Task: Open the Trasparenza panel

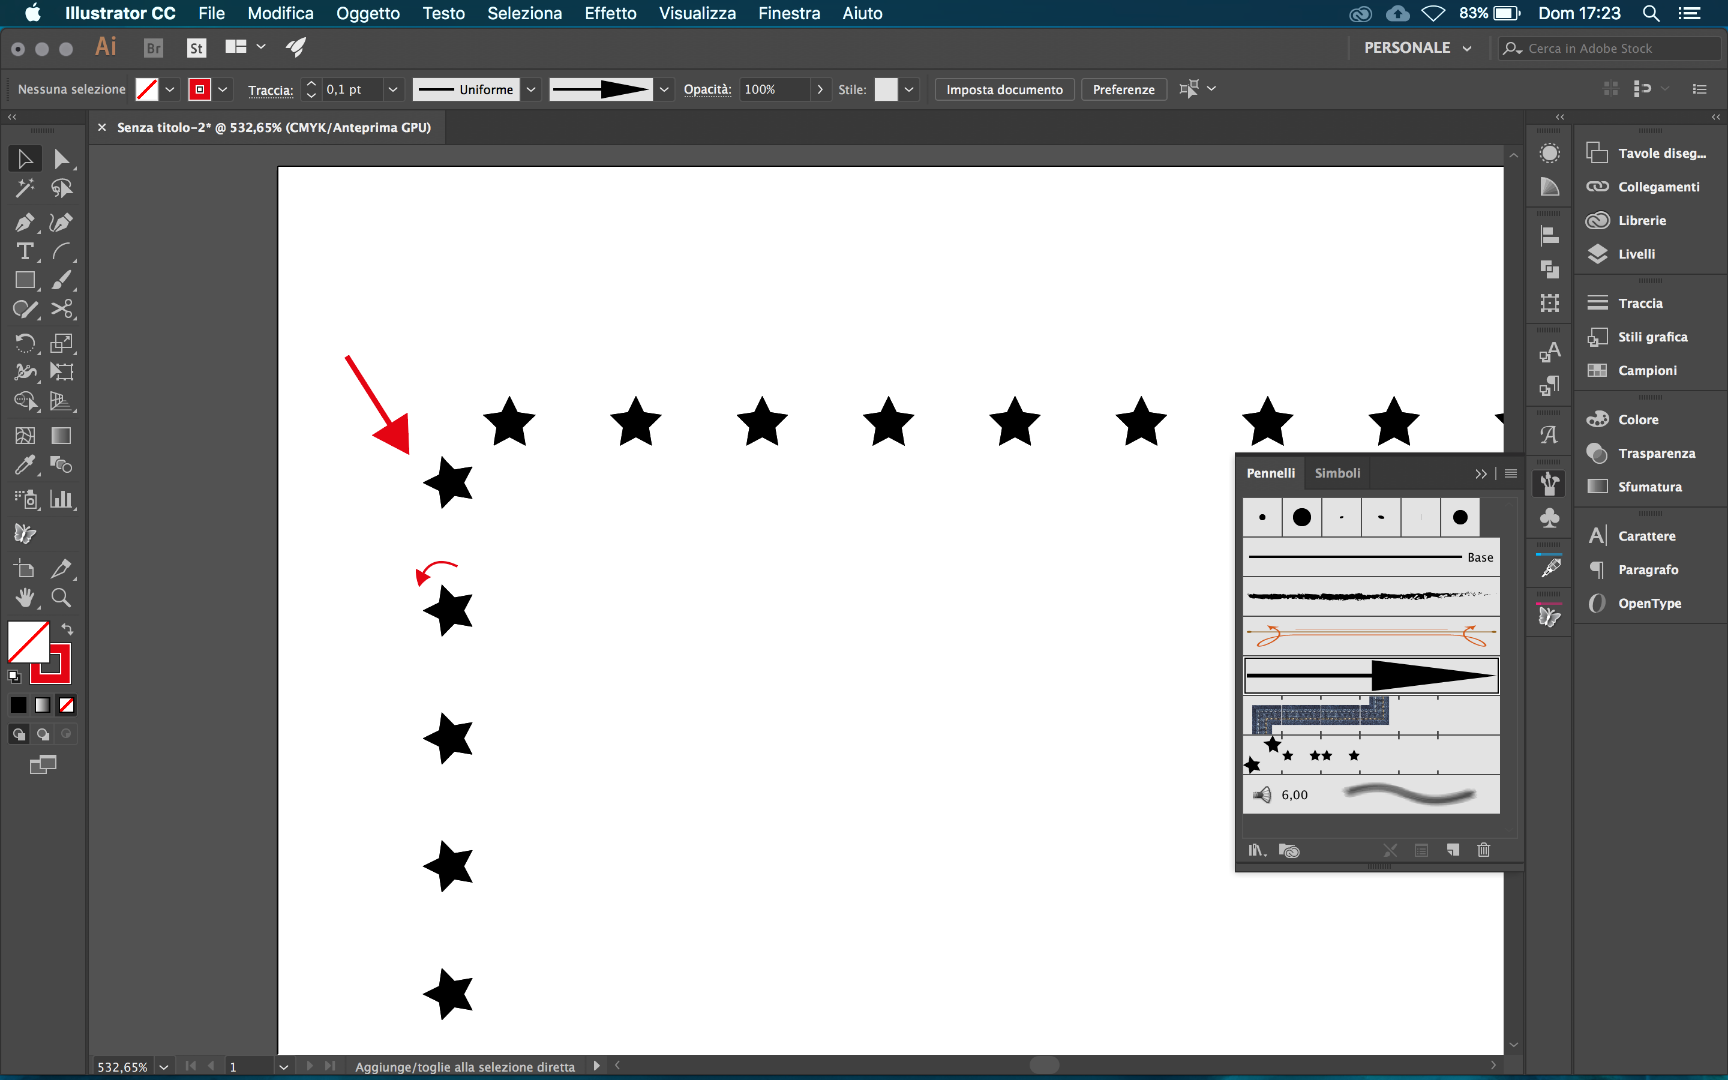Action: (x=1656, y=453)
